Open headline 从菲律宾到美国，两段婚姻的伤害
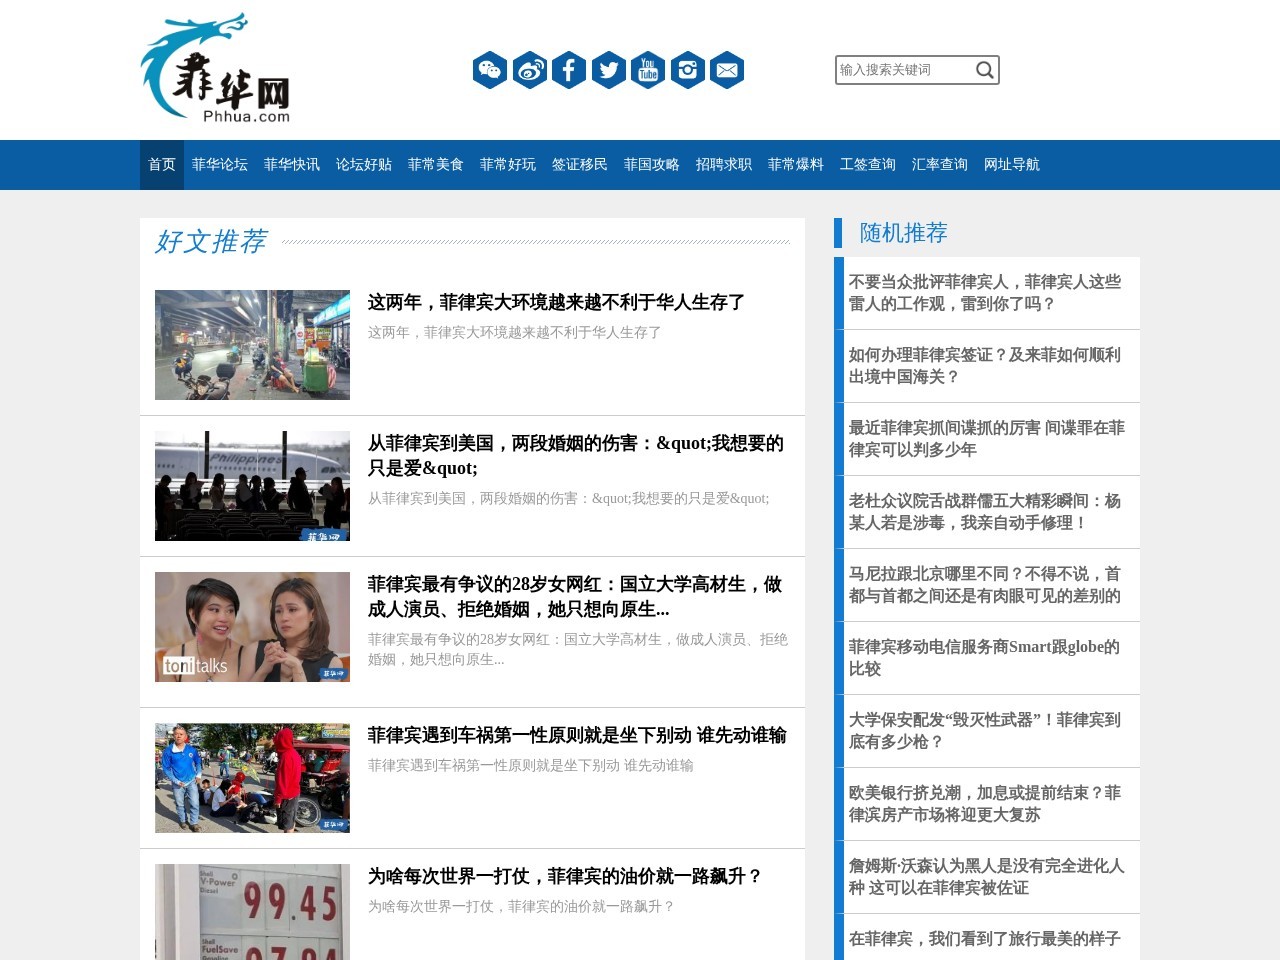The height and width of the screenshot is (960, 1280). [576, 455]
